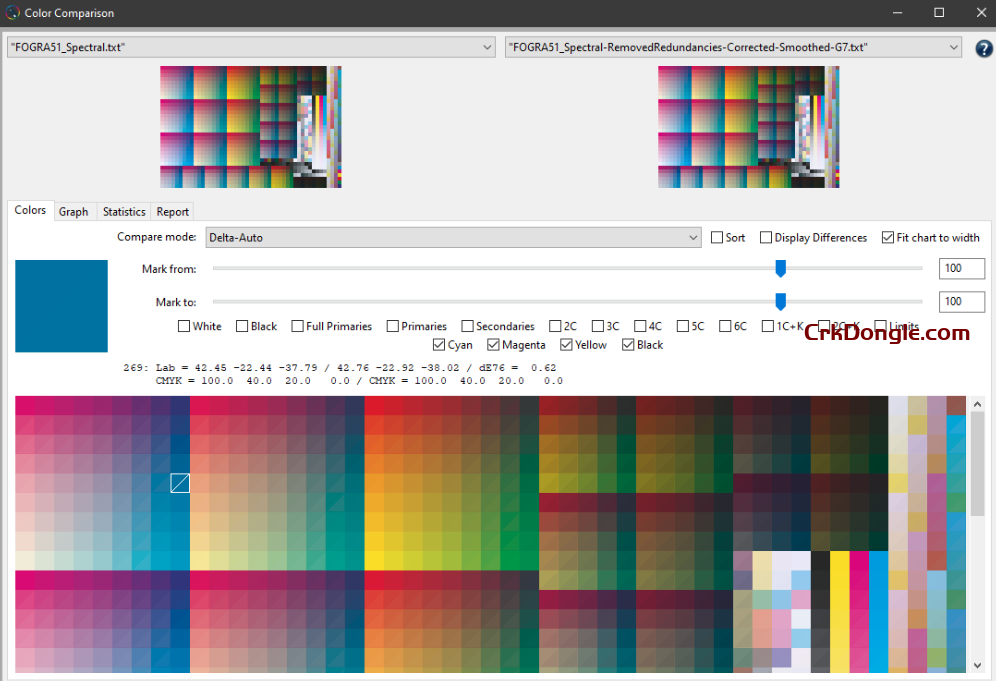Open the Help question mark icon
Image resolution: width=996 pixels, height=681 pixels.
(983, 47)
